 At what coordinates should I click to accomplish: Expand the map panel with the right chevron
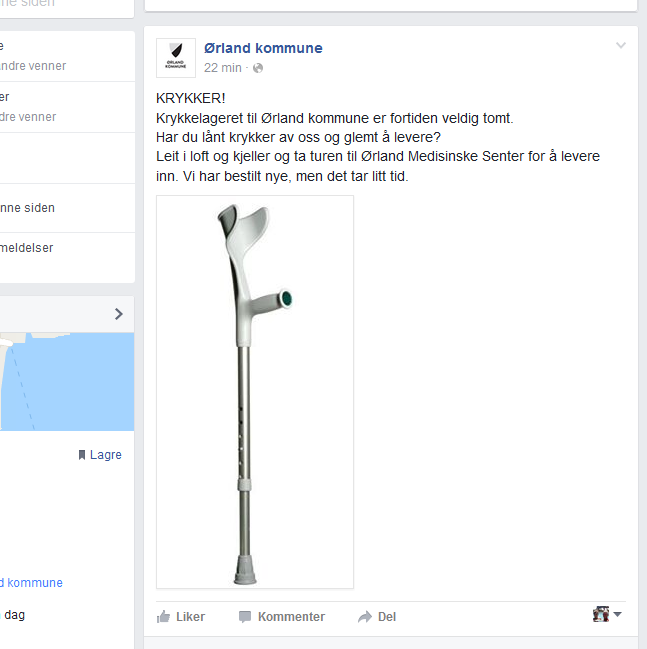click(x=119, y=314)
